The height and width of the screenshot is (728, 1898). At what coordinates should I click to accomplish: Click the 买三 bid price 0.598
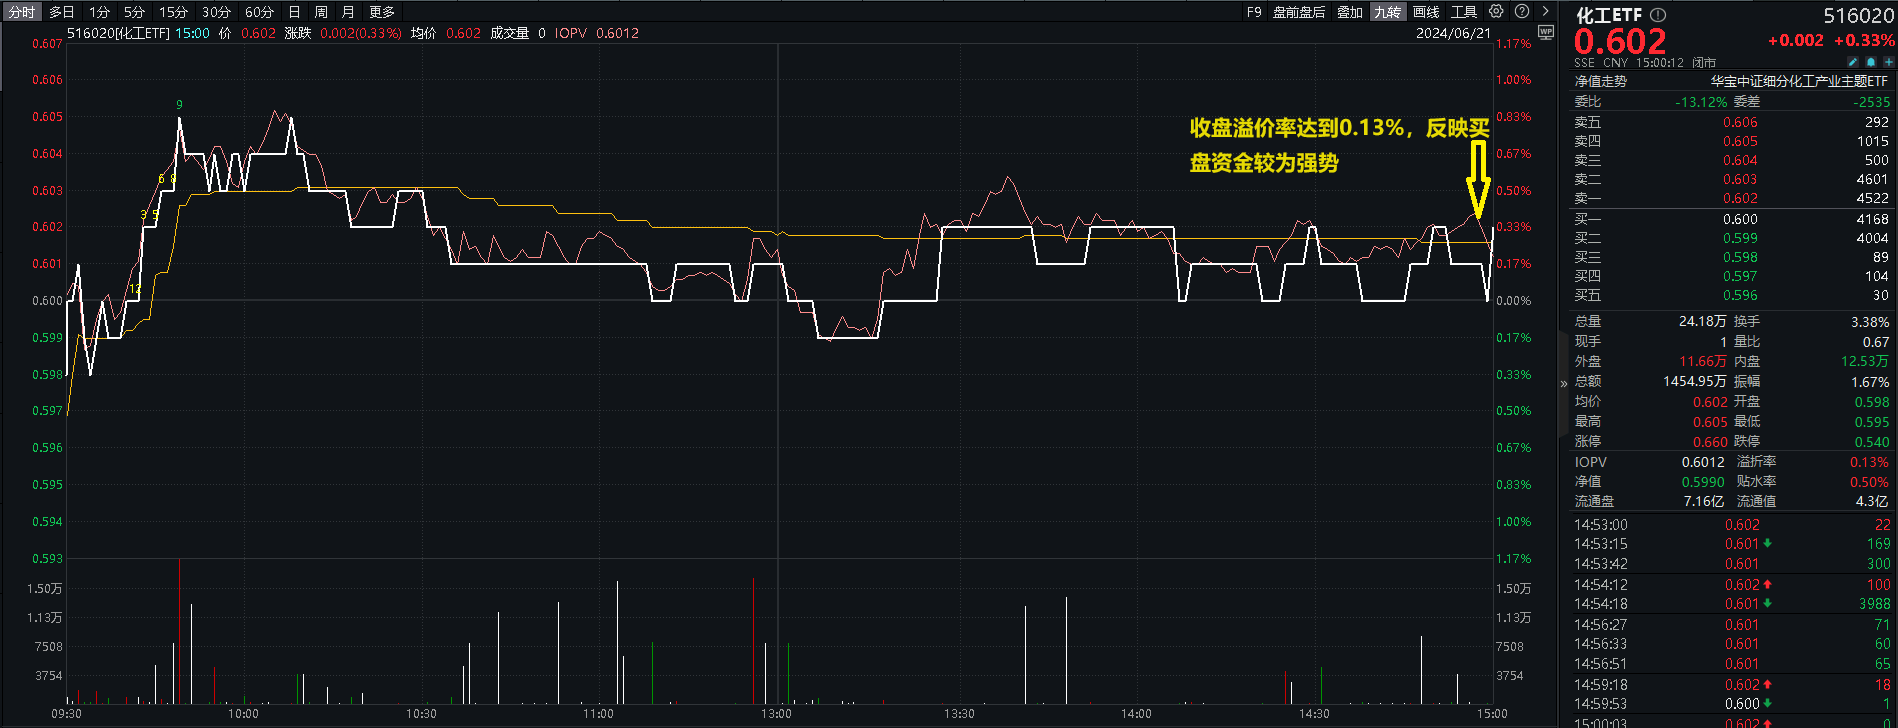click(x=1740, y=257)
